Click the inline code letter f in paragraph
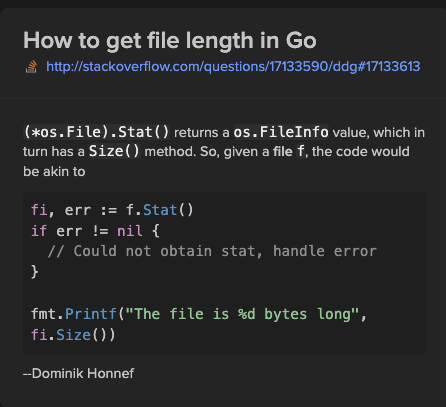The height and width of the screenshot is (407, 446). click(x=301, y=151)
